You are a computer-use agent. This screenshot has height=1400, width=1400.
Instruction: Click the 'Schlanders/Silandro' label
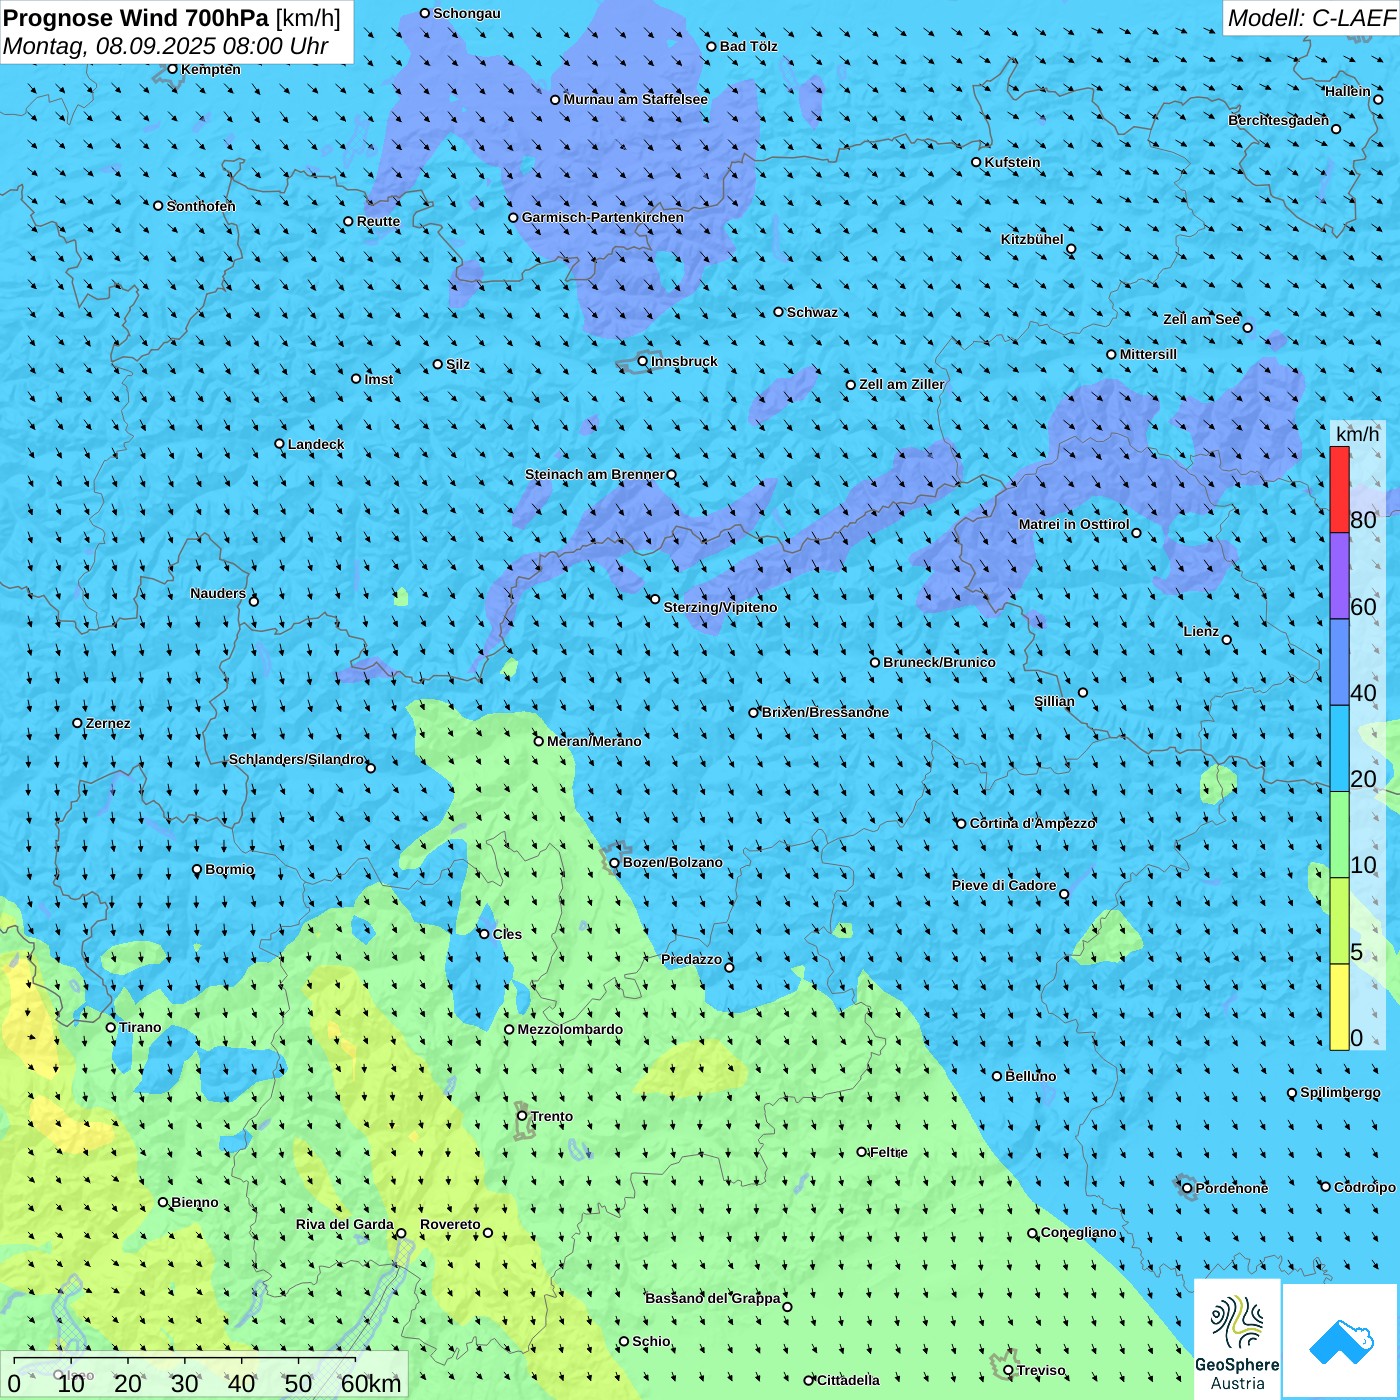tap(297, 759)
